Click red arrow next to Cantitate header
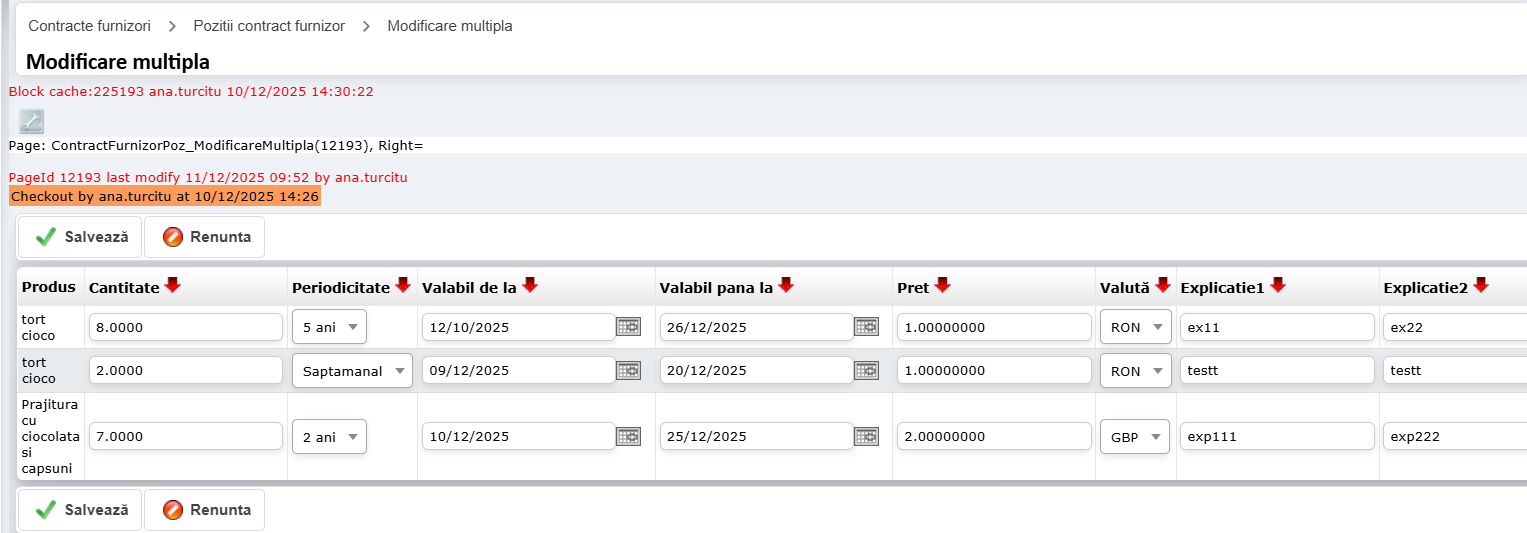Image resolution: width=1527 pixels, height=533 pixels. 173,286
